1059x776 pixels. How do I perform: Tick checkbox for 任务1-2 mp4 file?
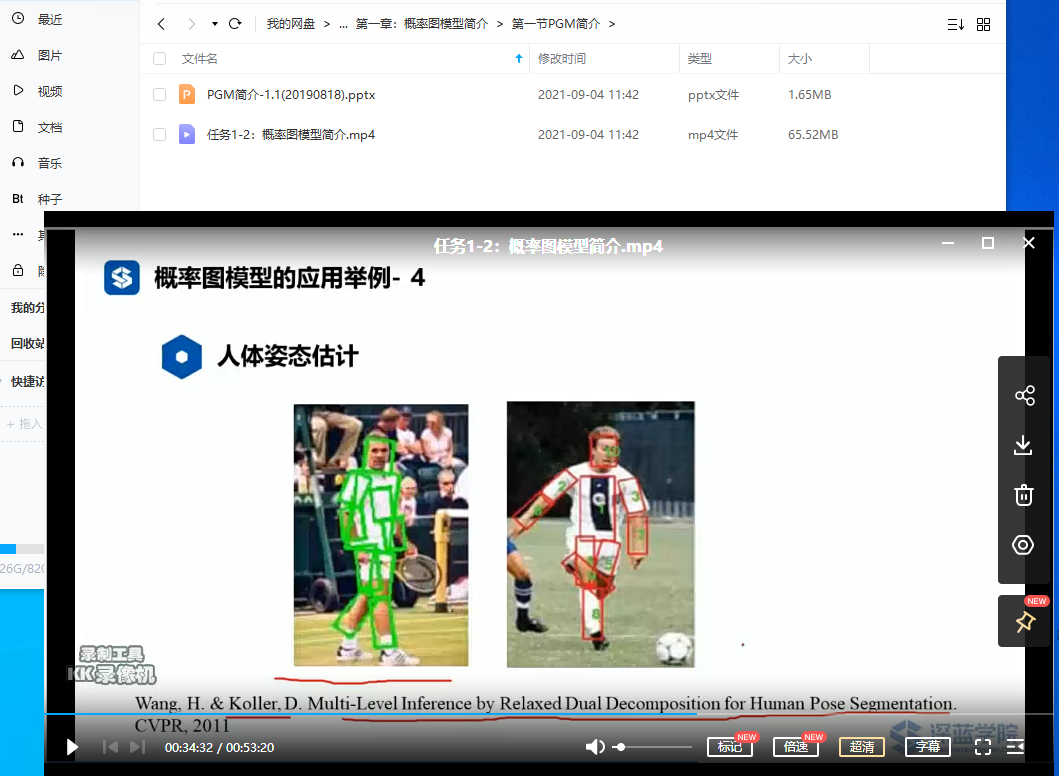coord(159,134)
